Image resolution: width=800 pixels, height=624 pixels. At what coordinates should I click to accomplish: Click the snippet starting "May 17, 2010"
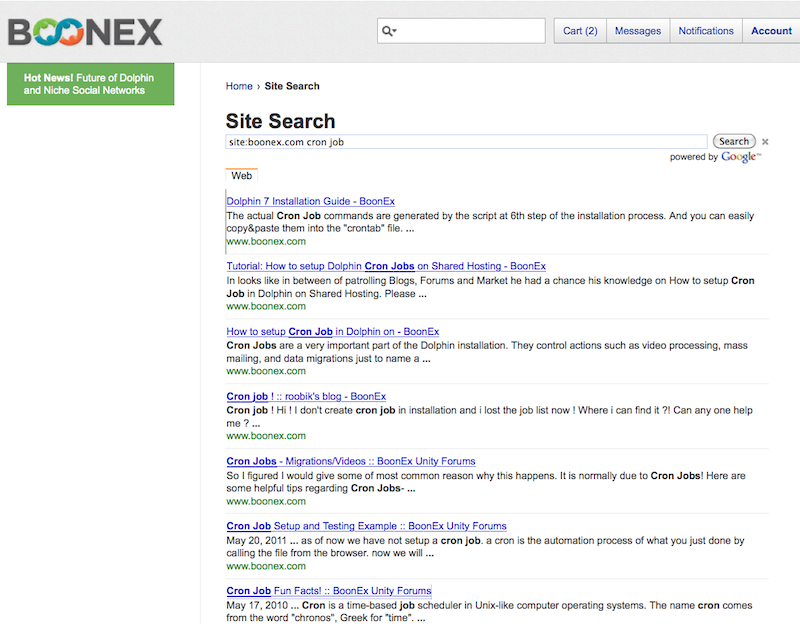[x=489, y=611]
